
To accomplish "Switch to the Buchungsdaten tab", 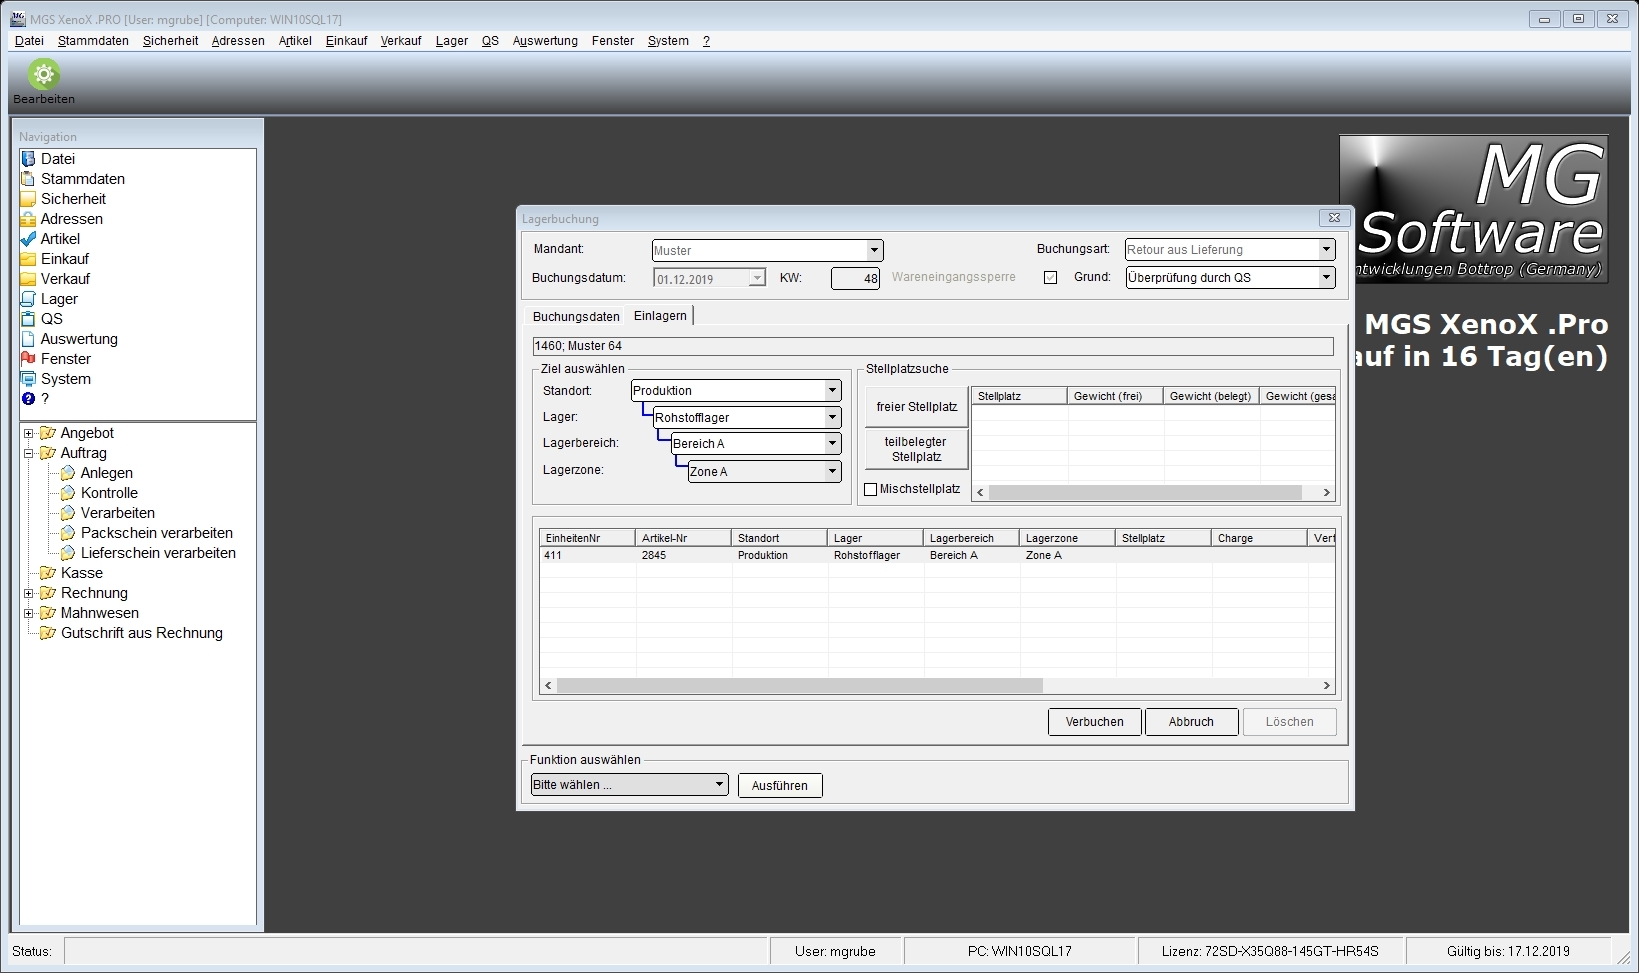I will (x=576, y=317).
